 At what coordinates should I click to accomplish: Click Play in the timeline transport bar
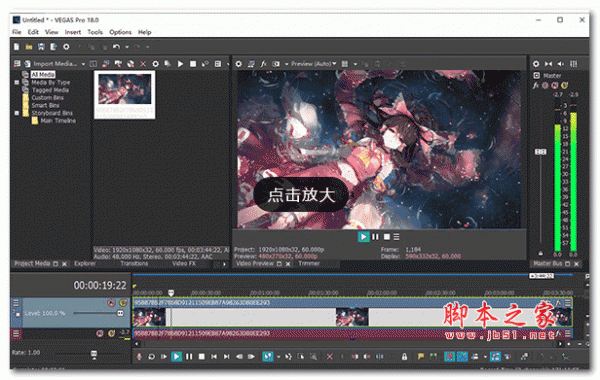[176, 357]
